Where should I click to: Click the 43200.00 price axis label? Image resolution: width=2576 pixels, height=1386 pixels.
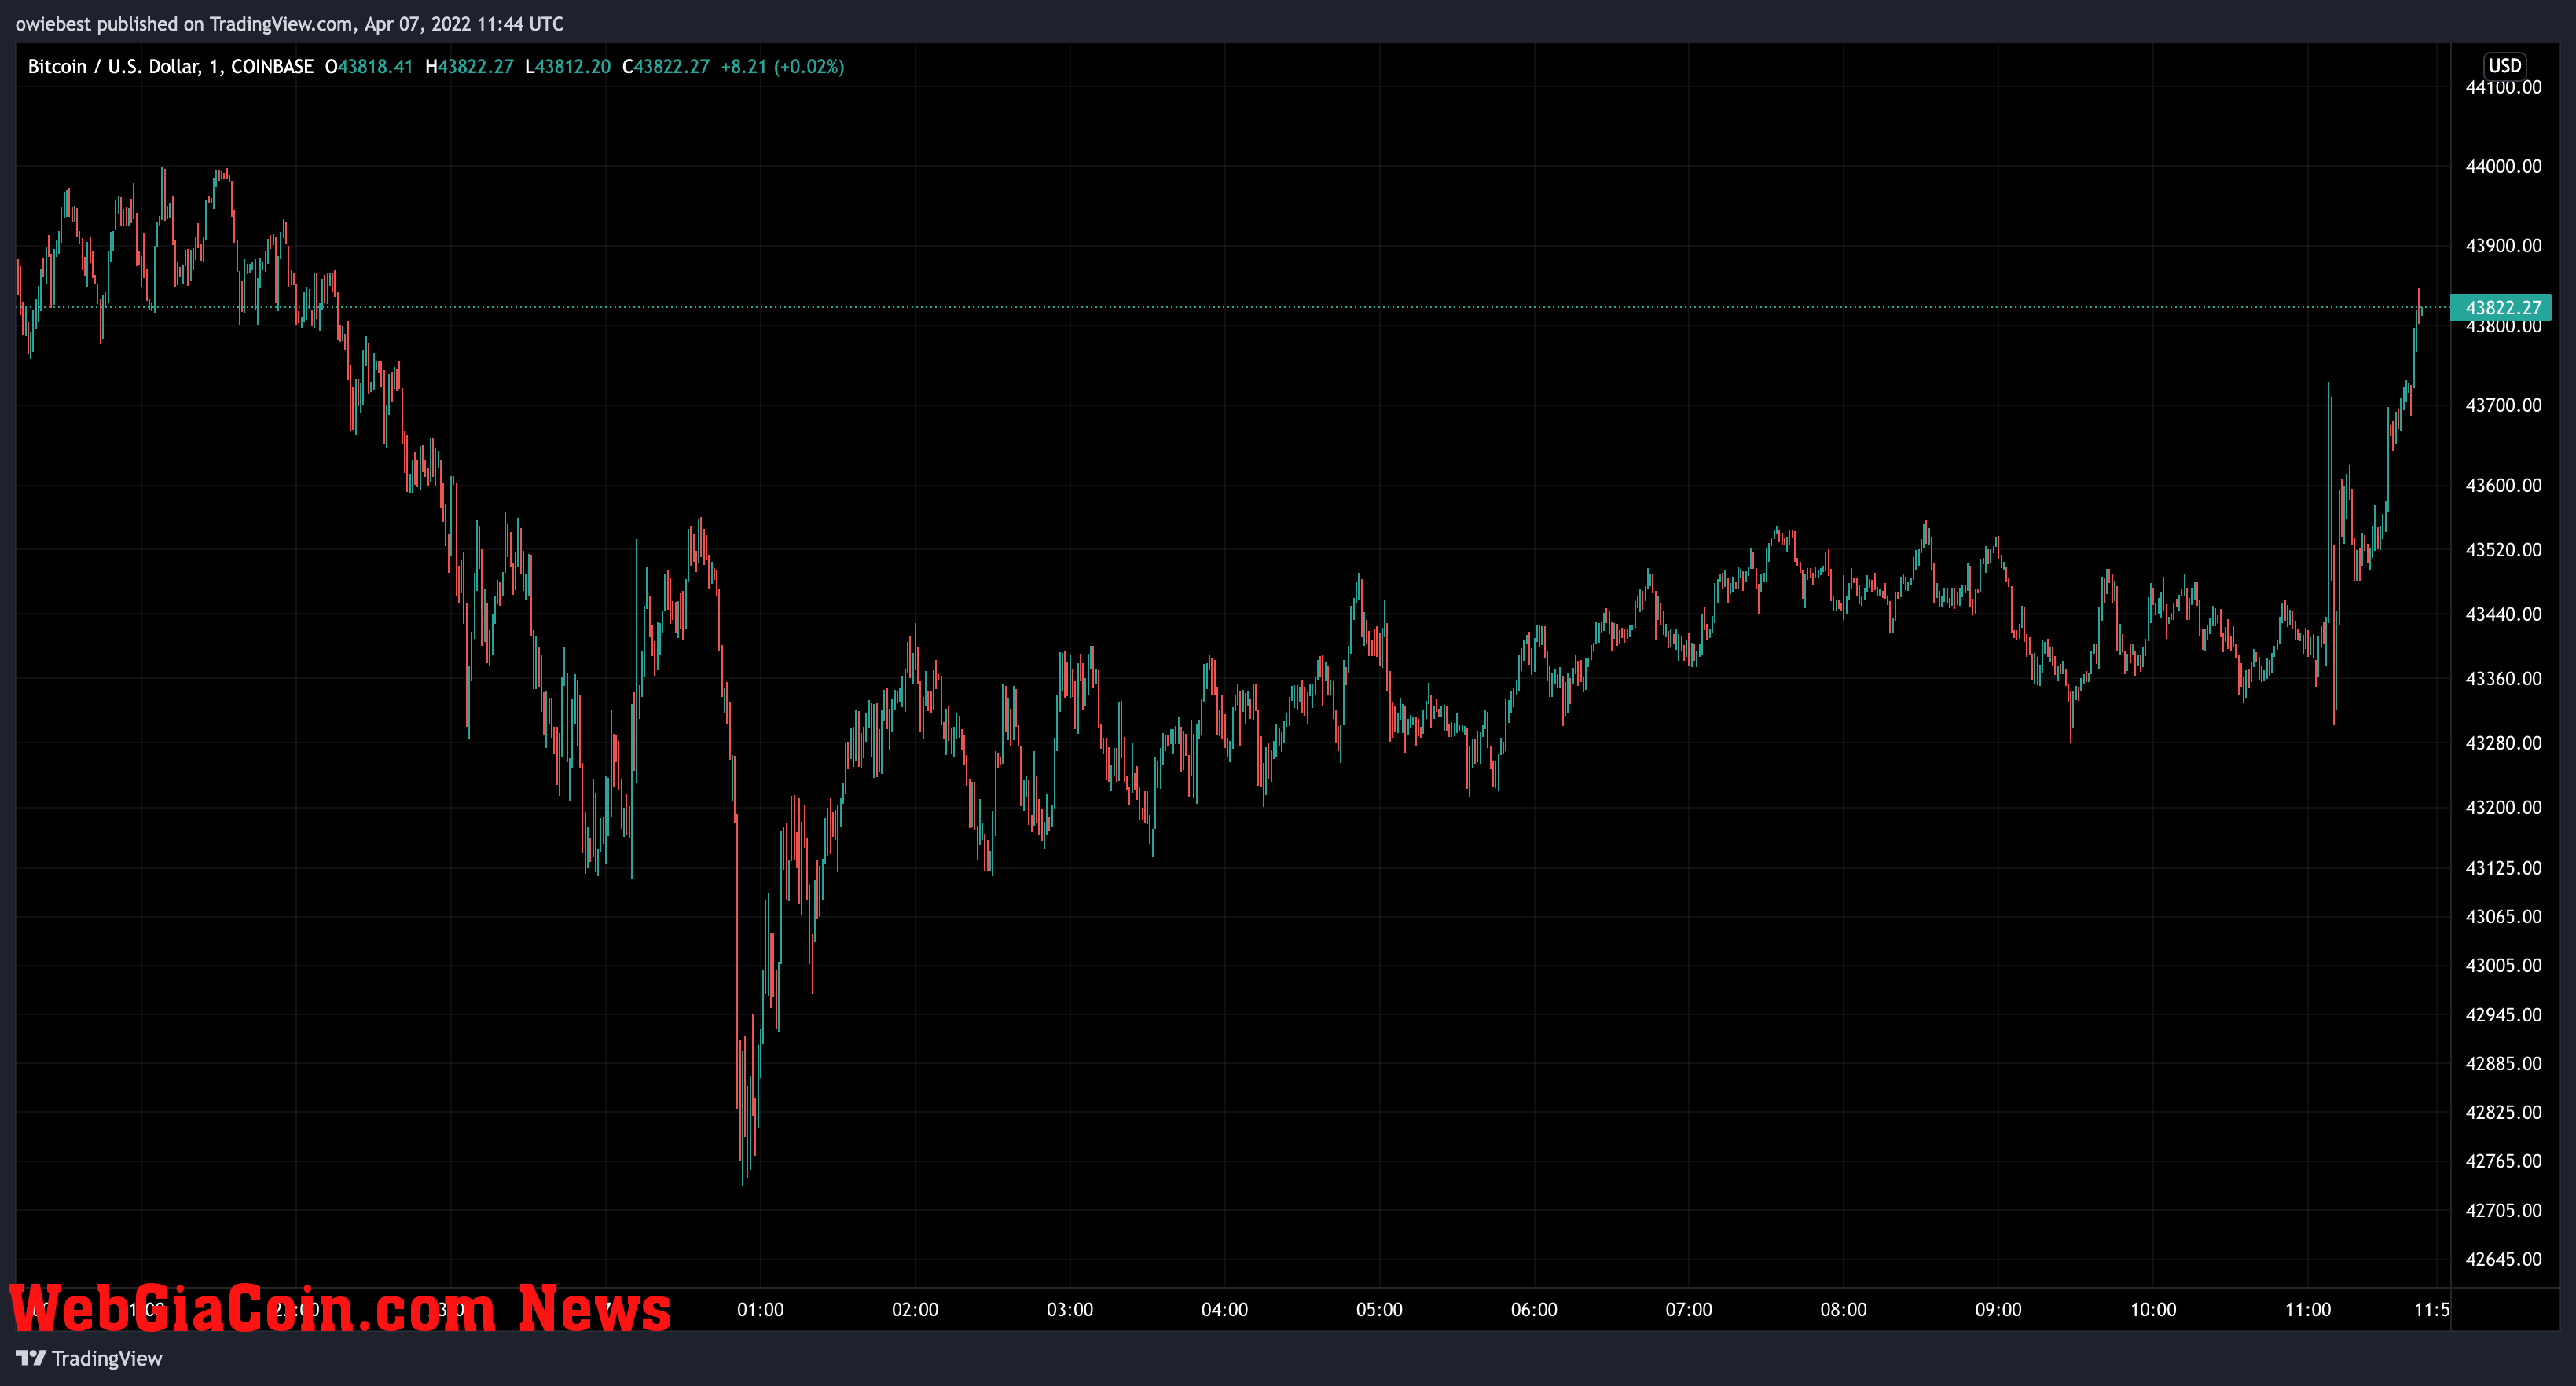[2503, 807]
